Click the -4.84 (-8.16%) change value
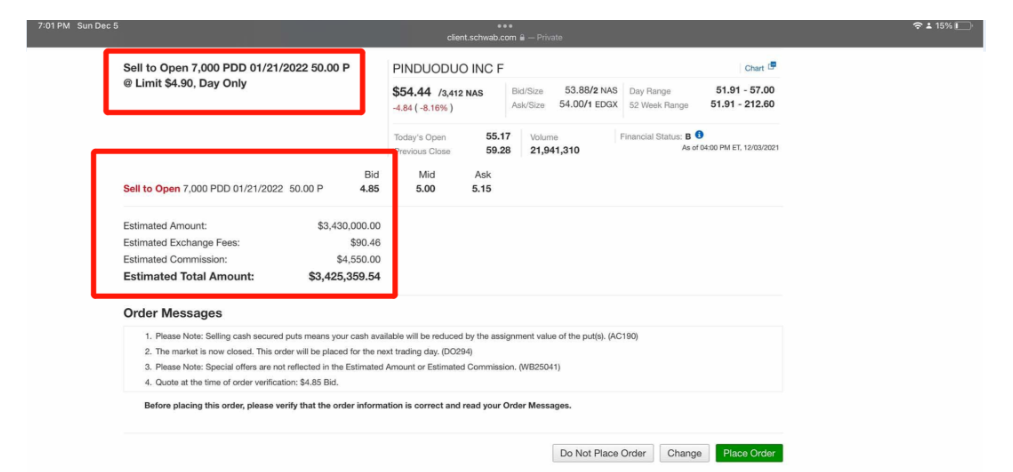Screen dimensions: 1013x472 [423, 107]
